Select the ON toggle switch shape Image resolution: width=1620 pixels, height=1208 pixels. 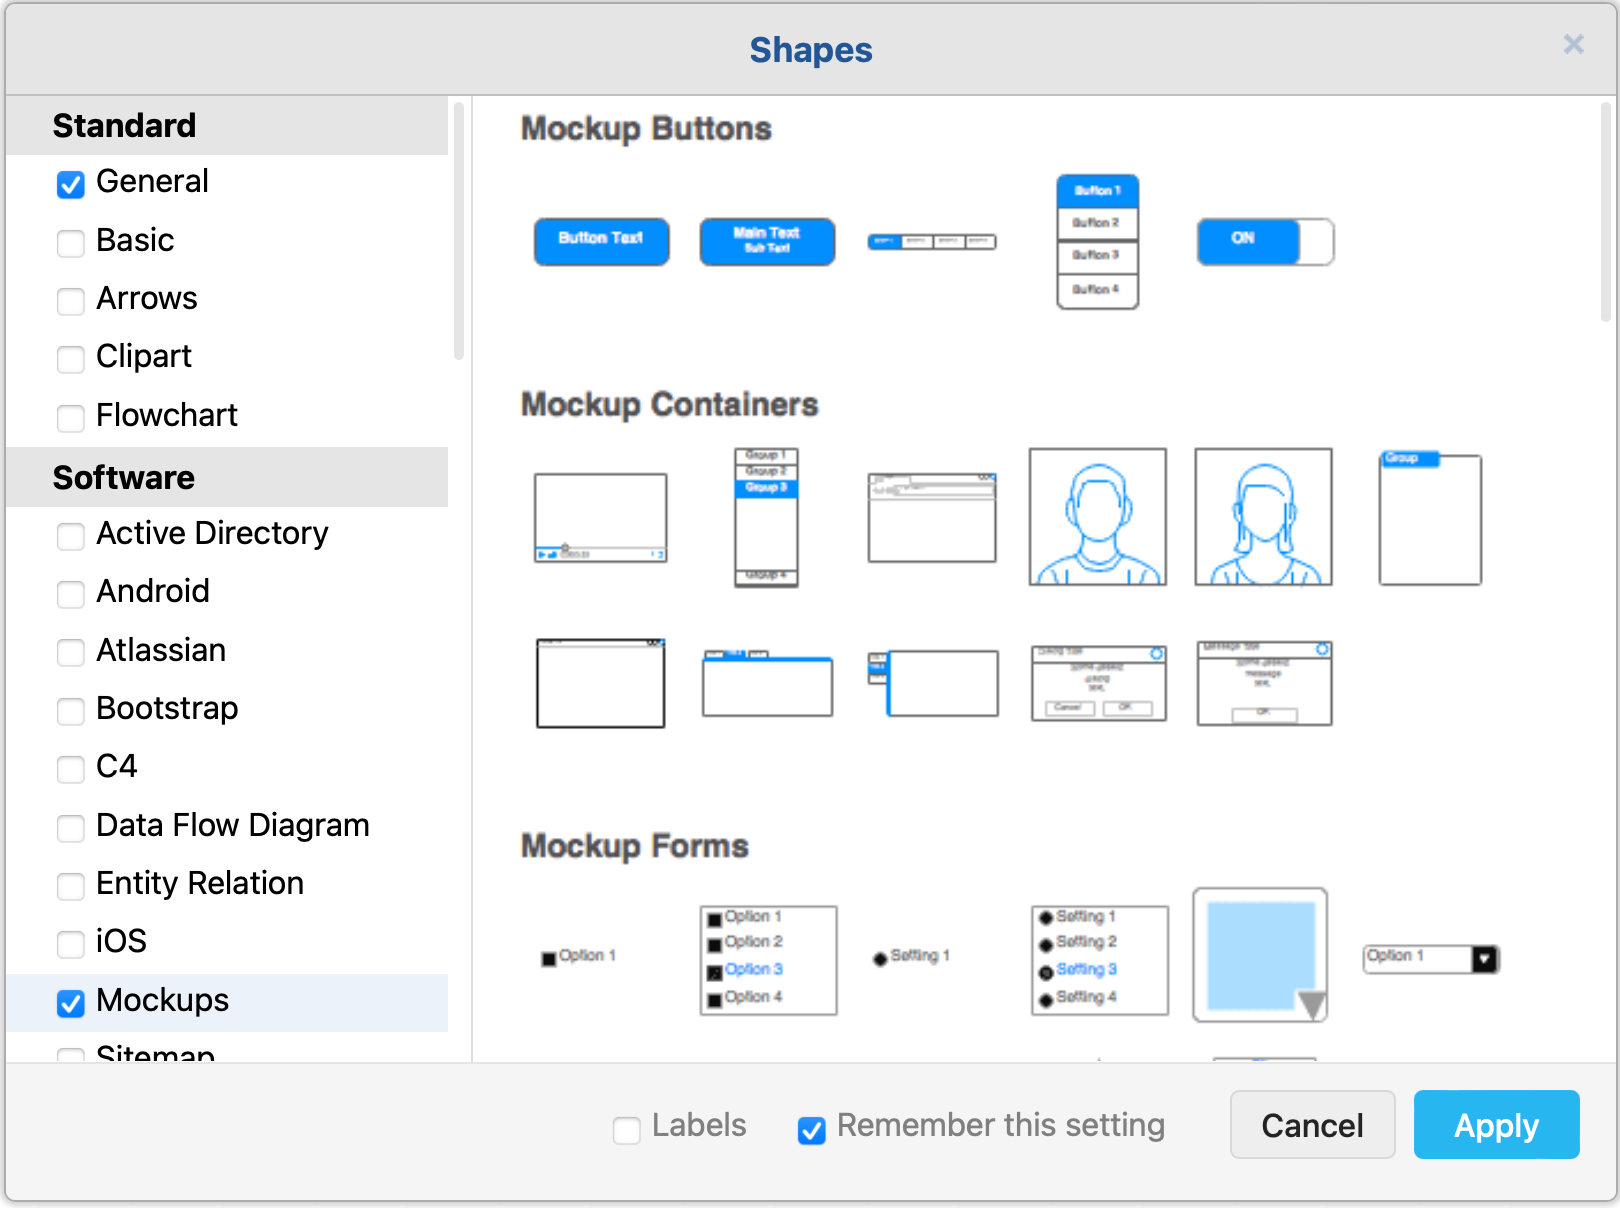click(1264, 241)
